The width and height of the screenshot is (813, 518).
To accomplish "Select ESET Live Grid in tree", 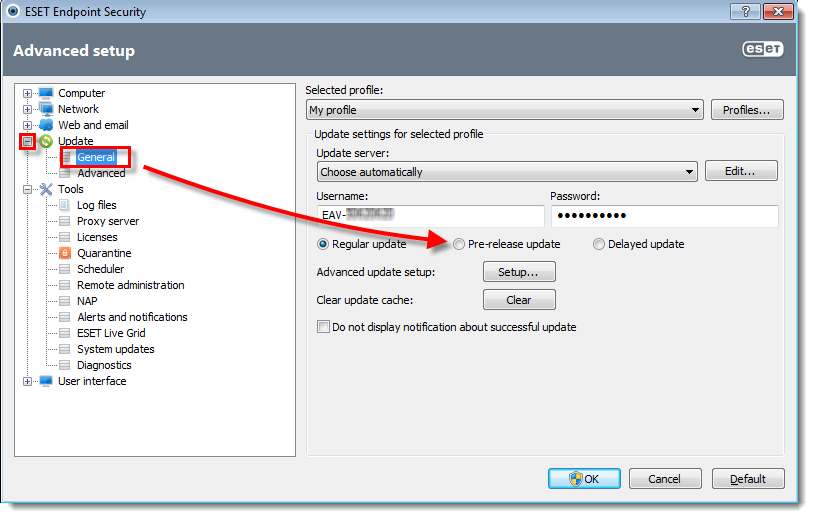I will (111, 333).
